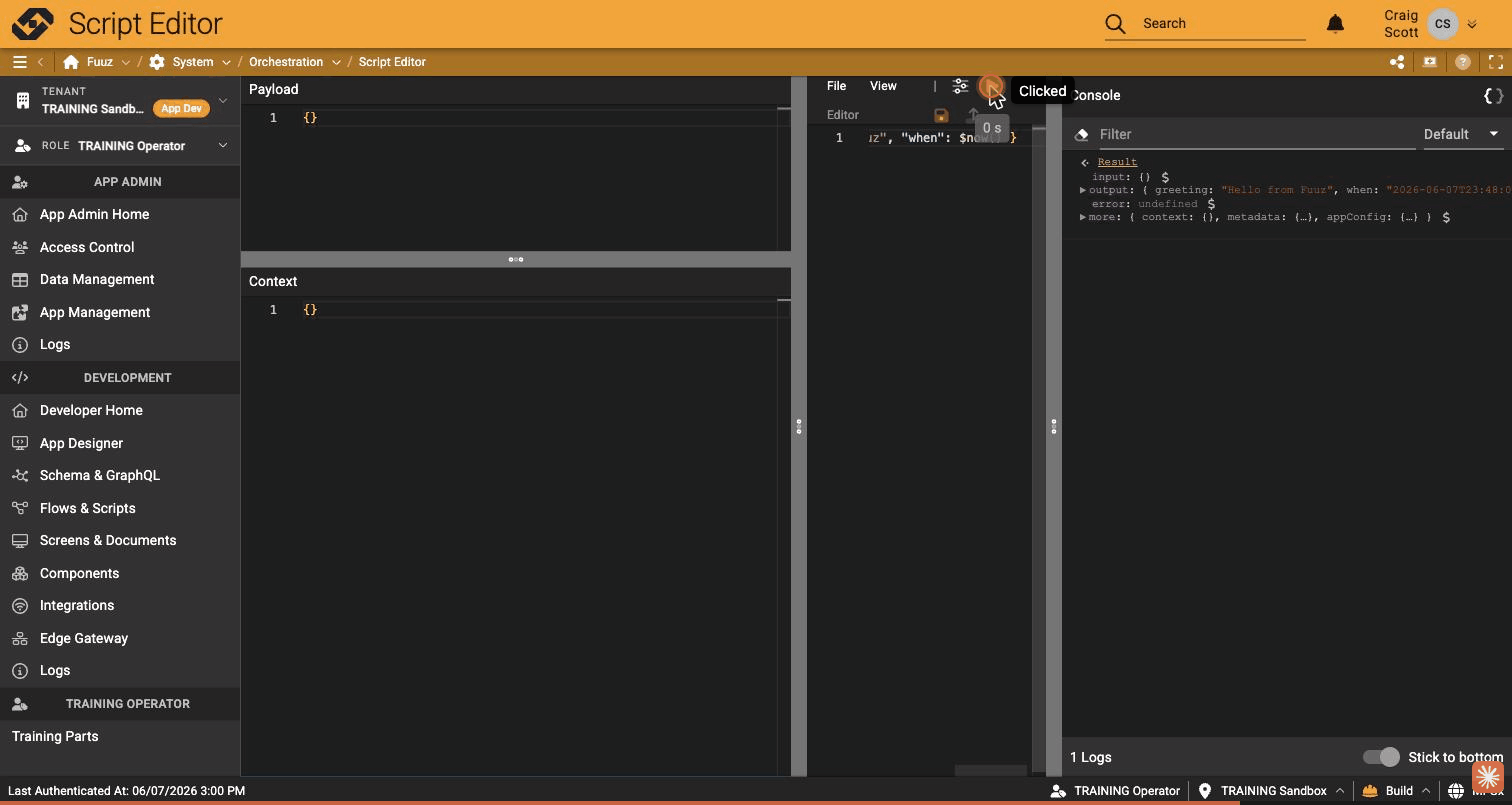Open the help question mark icon
1512x805 pixels.
[1463, 62]
